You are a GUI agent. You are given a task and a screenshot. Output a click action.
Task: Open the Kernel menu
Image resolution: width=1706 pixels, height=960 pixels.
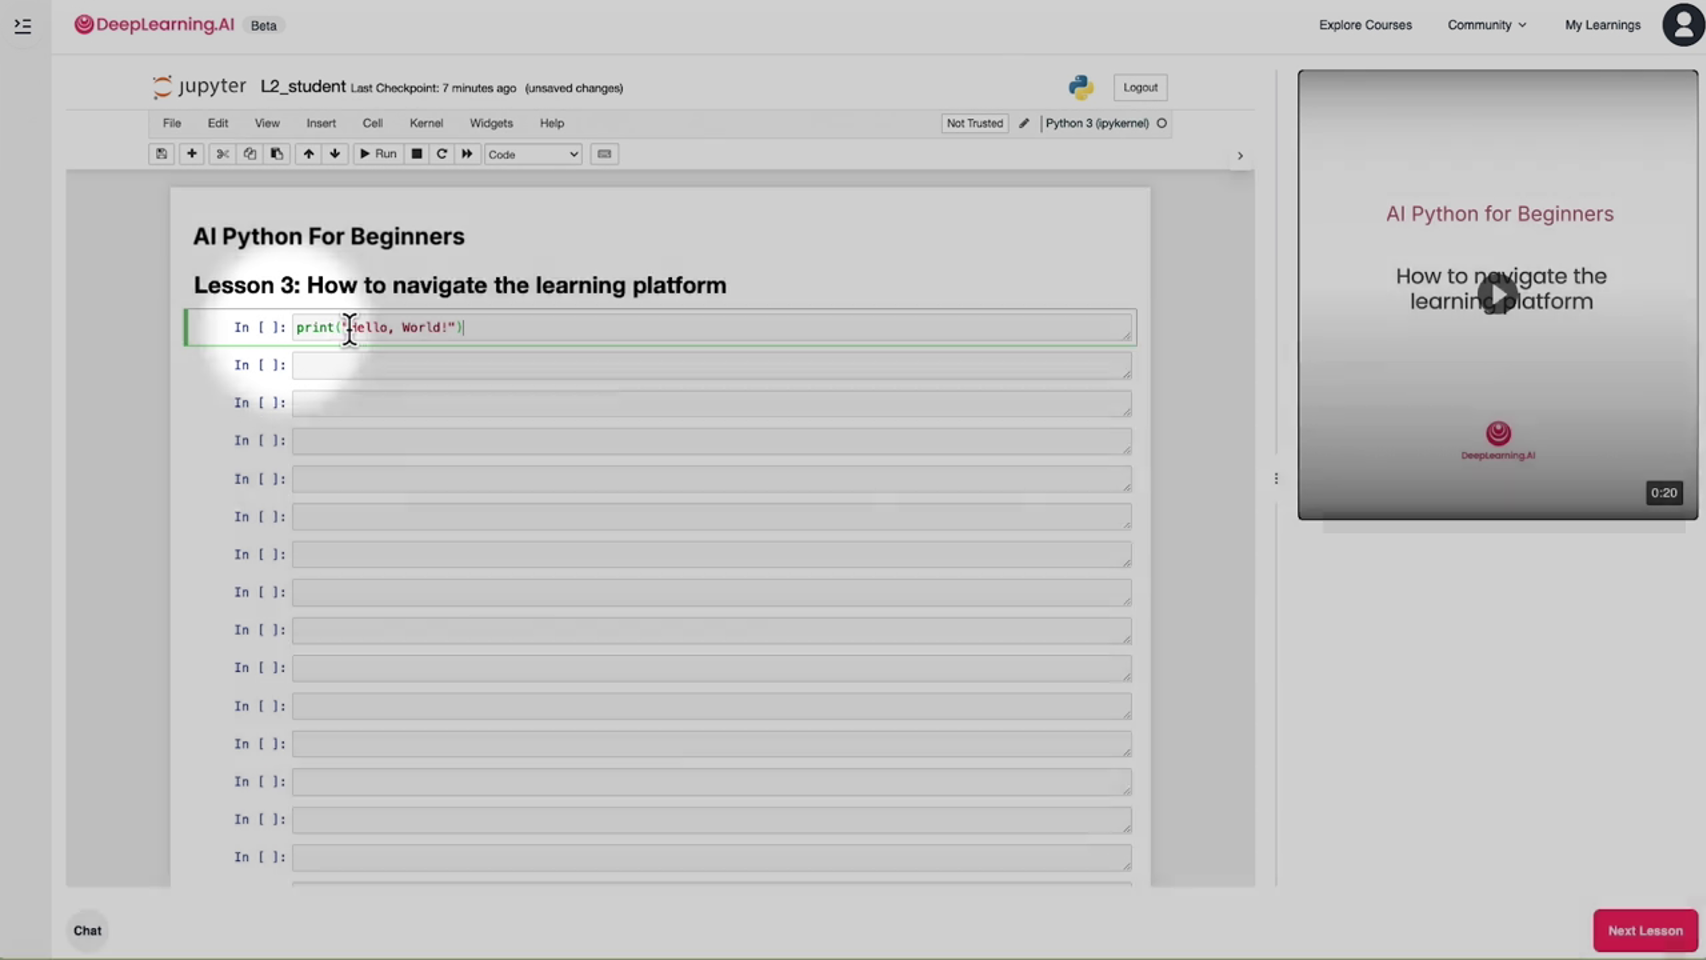426,123
